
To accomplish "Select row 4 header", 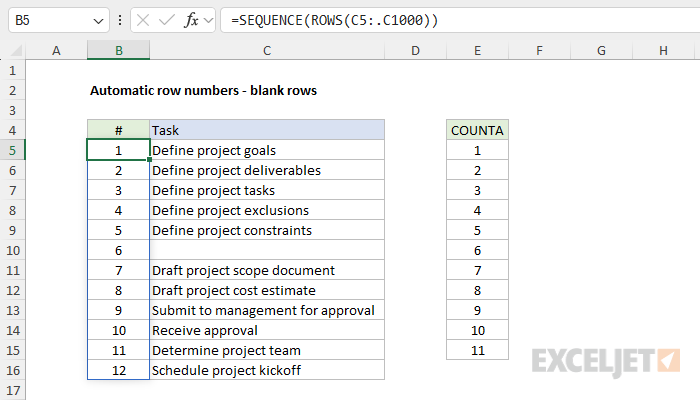I will [x=12, y=130].
